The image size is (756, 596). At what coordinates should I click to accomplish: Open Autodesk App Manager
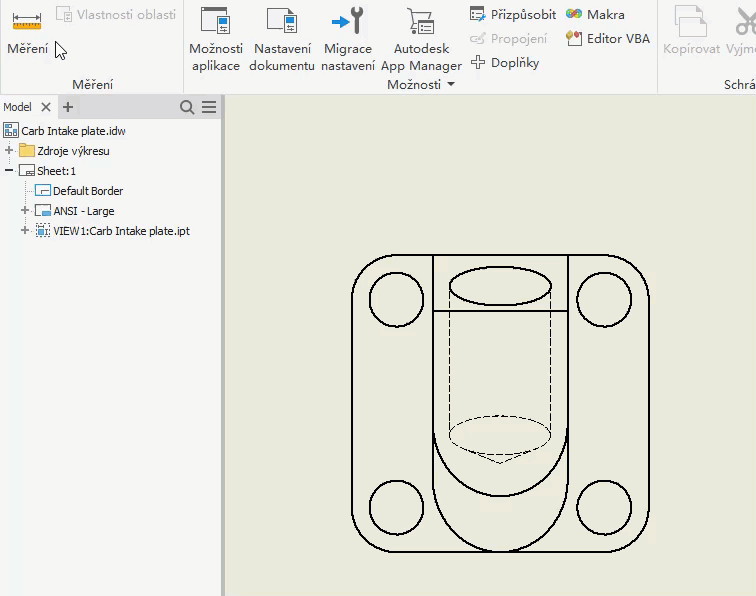coord(421,38)
